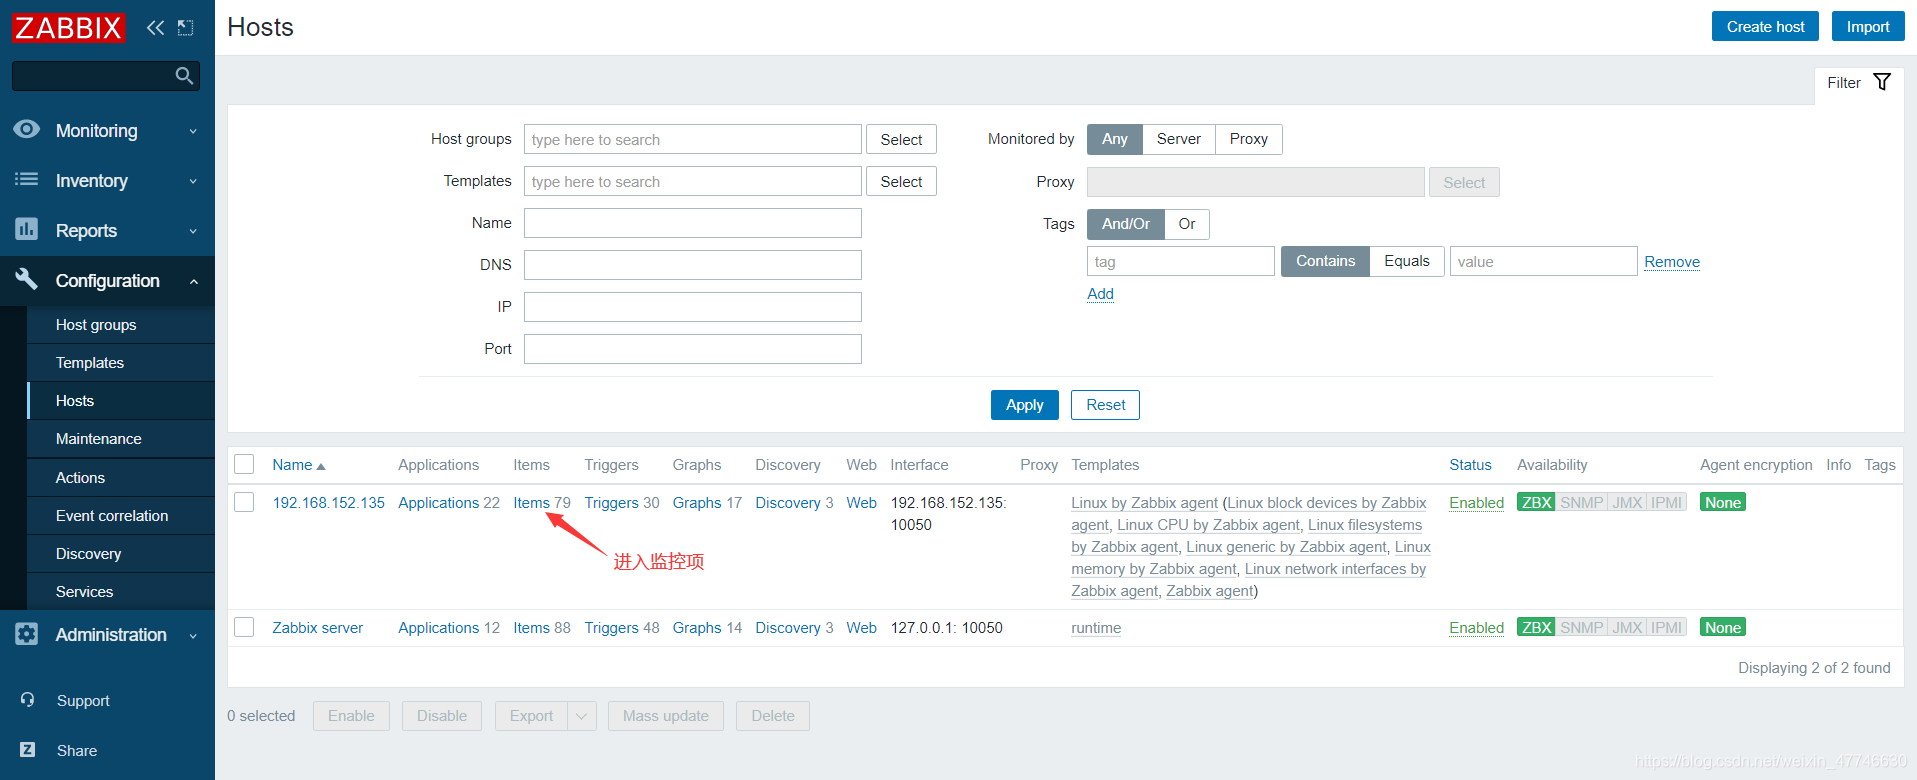Choose Equals tag operator
The height and width of the screenshot is (780, 1917).
(x=1407, y=261)
